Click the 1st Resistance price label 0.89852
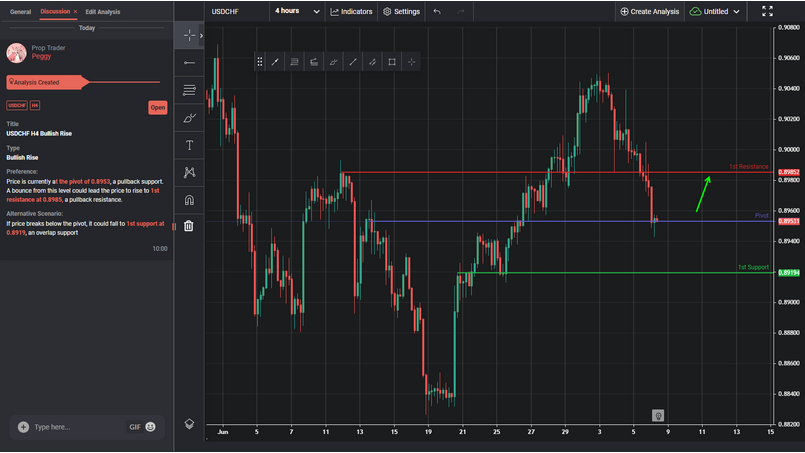Image resolution: width=805 pixels, height=453 pixels. [788, 172]
